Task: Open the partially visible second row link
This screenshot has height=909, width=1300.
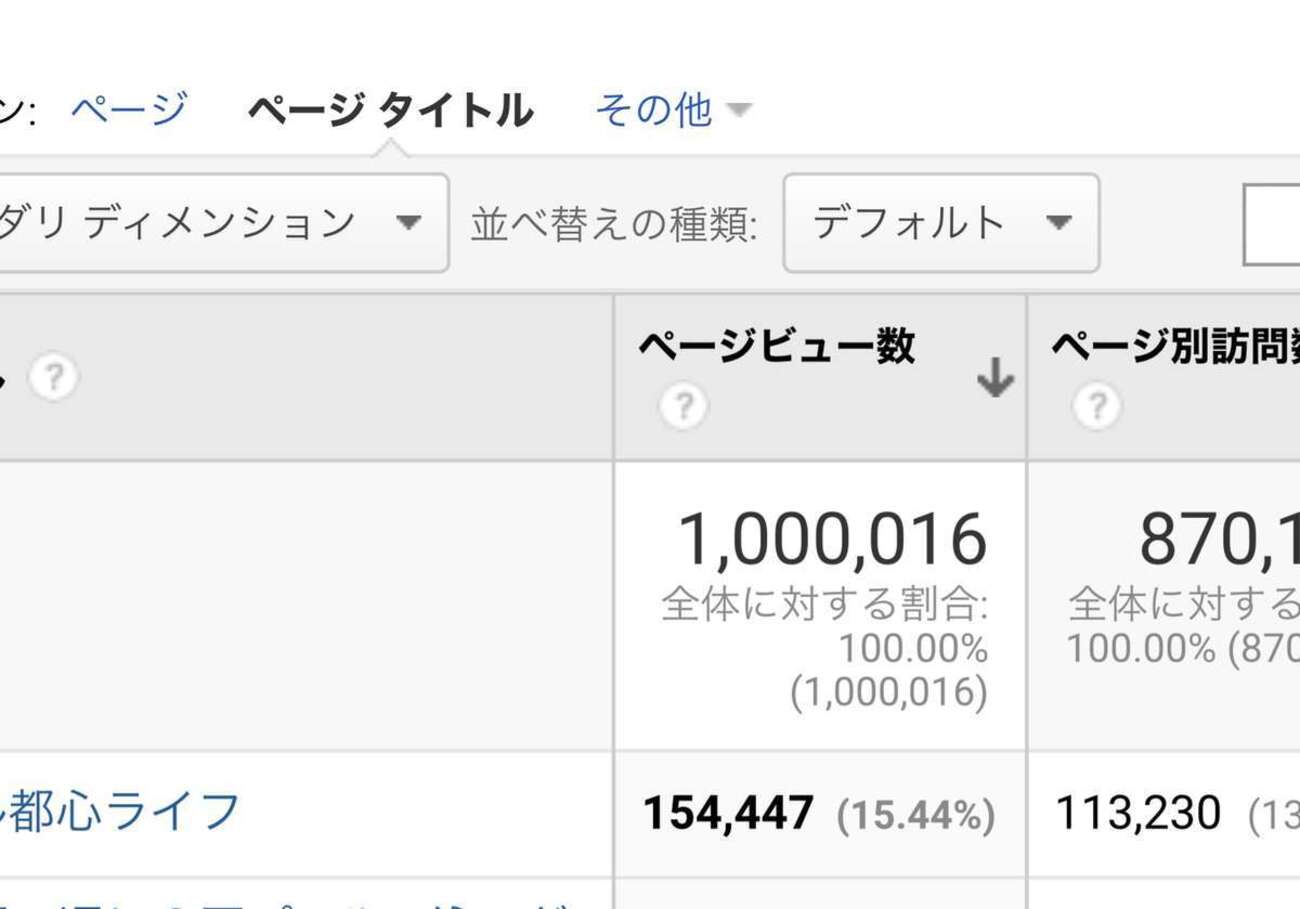Action: coord(300,899)
